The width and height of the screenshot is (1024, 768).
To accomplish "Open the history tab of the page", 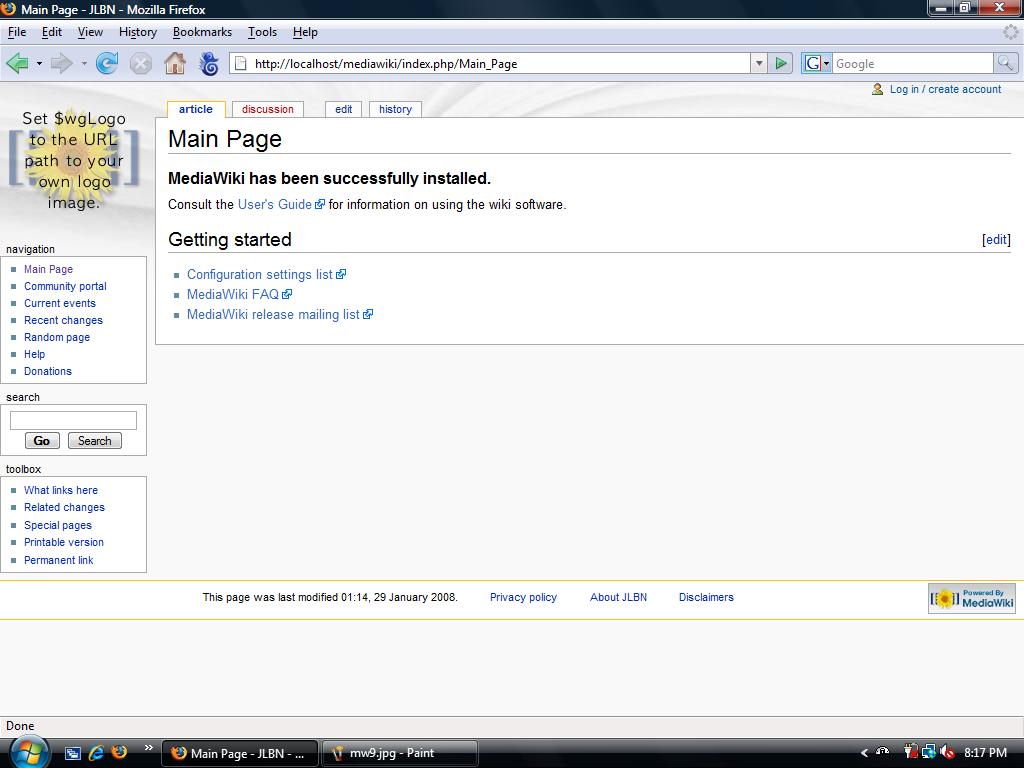I will pyautogui.click(x=395, y=110).
